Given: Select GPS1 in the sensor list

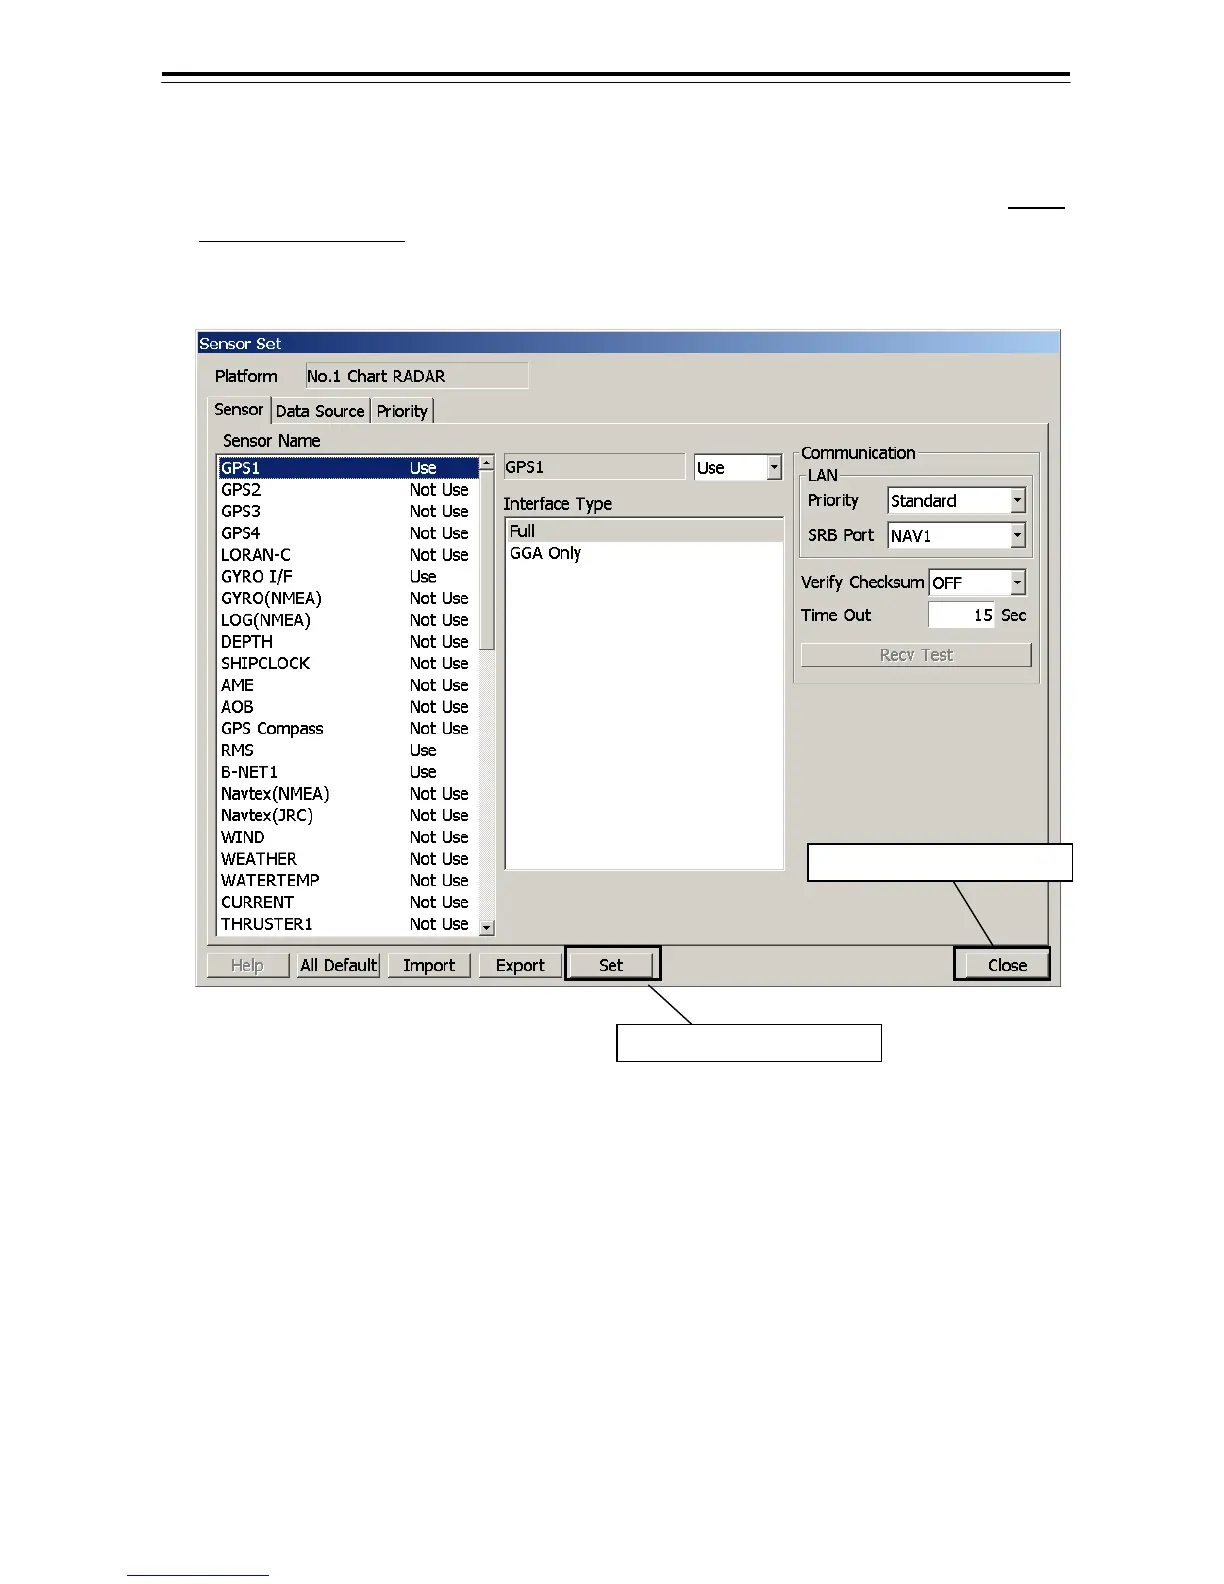Looking at the screenshot, I should coord(348,468).
